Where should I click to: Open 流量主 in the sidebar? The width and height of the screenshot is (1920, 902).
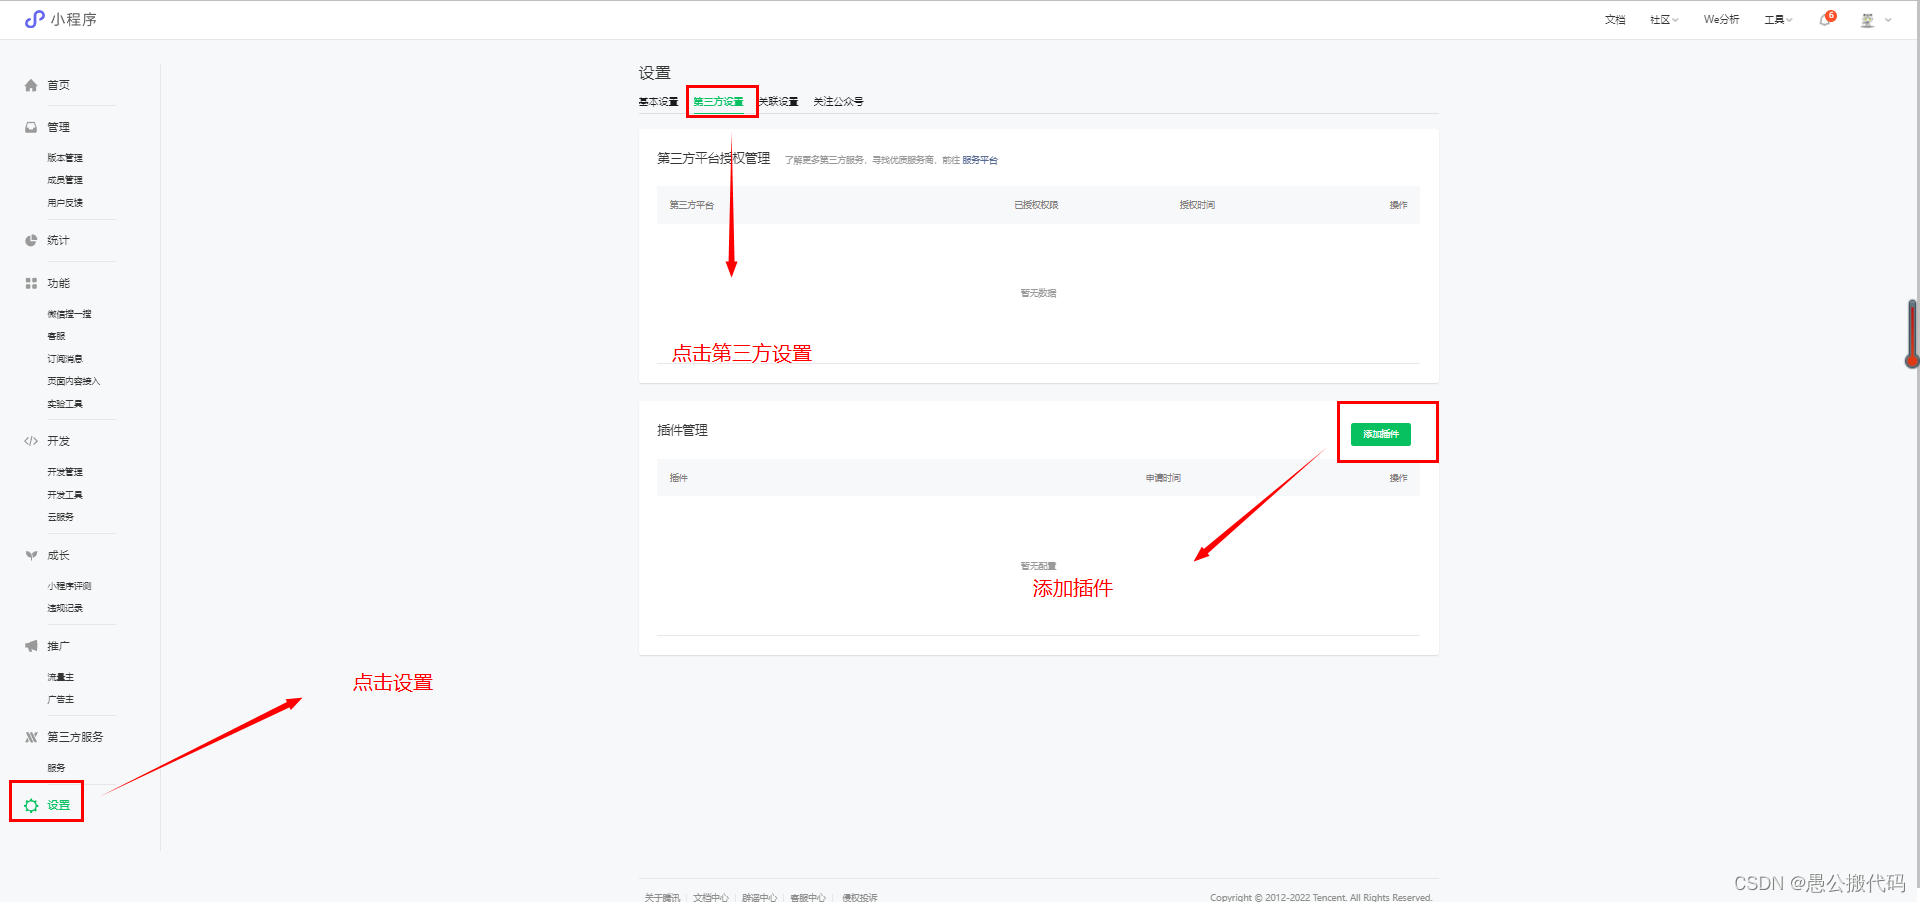(x=60, y=677)
